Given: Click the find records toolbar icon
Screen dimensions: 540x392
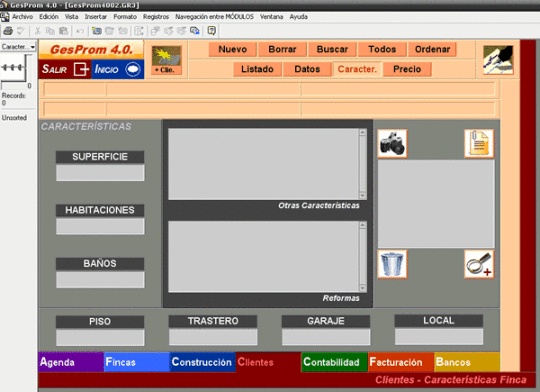Looking at the screenshot, I should (x=195, y=31).
